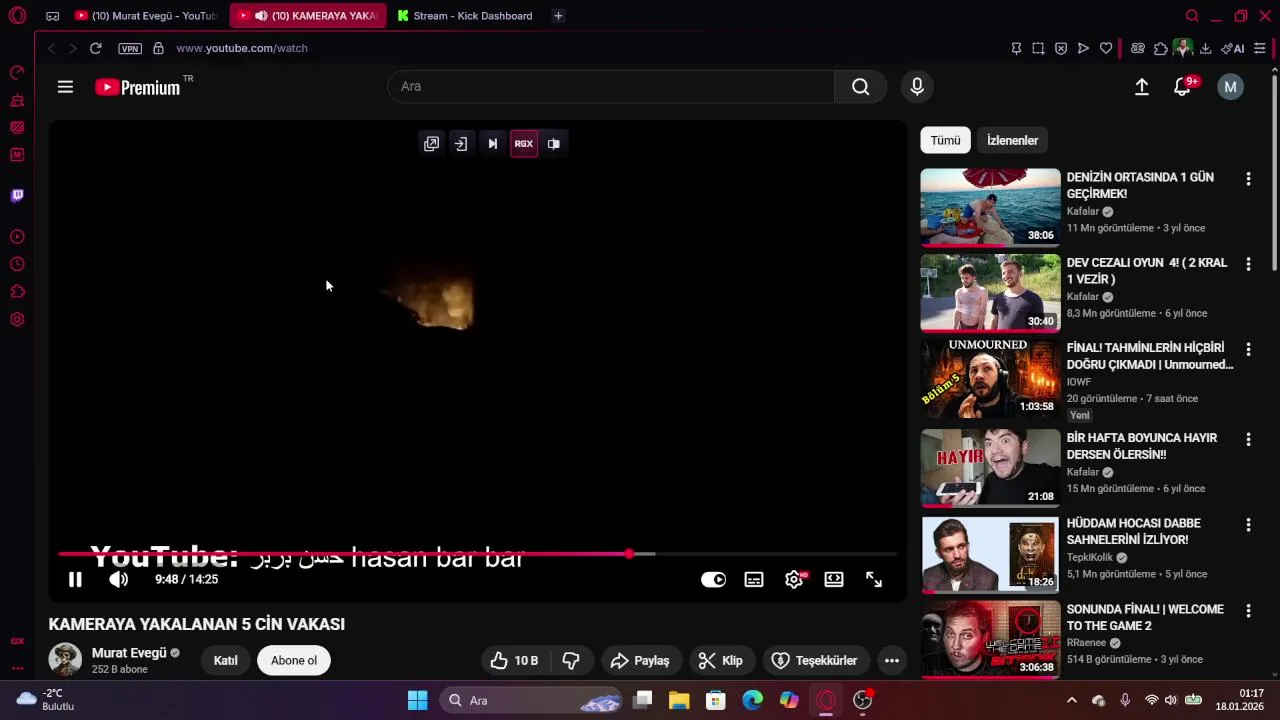Open browser downloads icon
Screen dimensions: 1280x720
(1205, 48)
